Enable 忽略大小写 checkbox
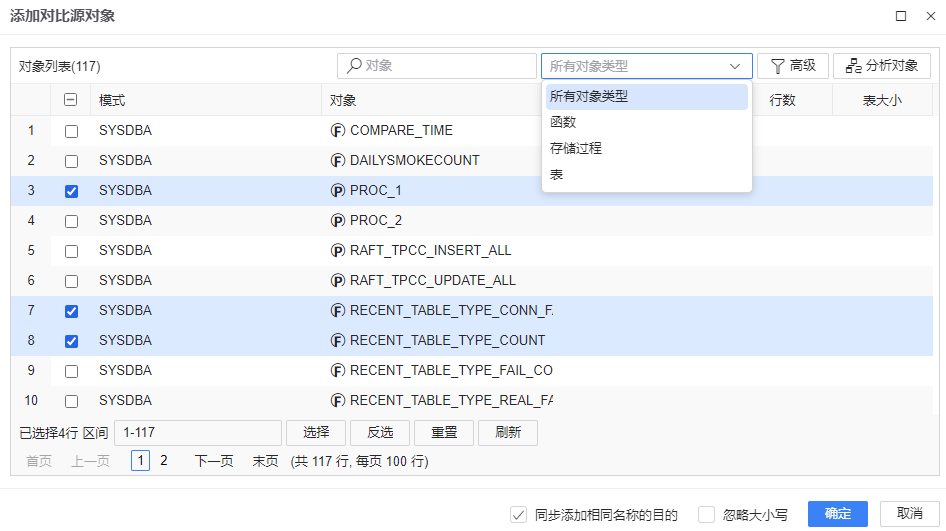The image size is (946, 531). [x=706, y=515]
